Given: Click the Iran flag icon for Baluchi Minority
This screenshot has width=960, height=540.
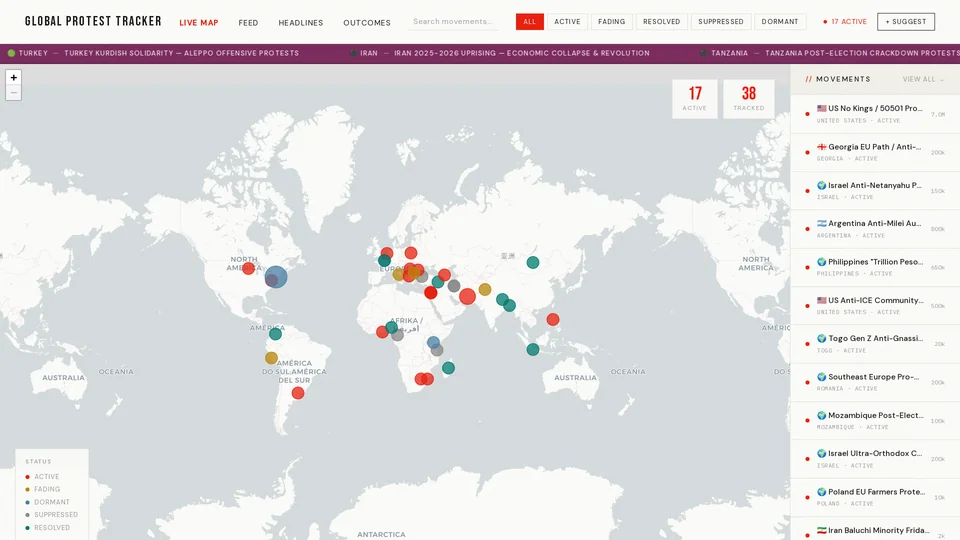Looking at the screenshot, I should click(822, 530).
